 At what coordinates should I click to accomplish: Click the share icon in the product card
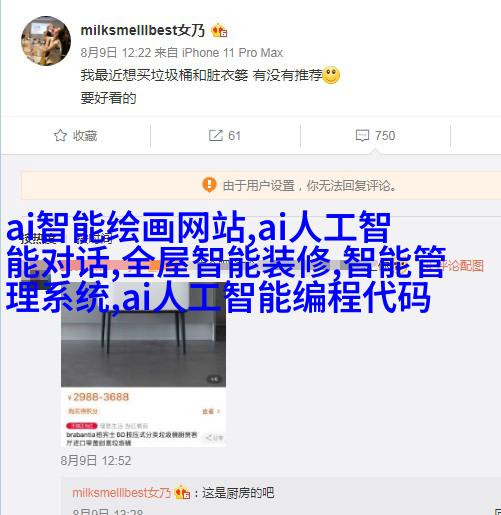214,437
